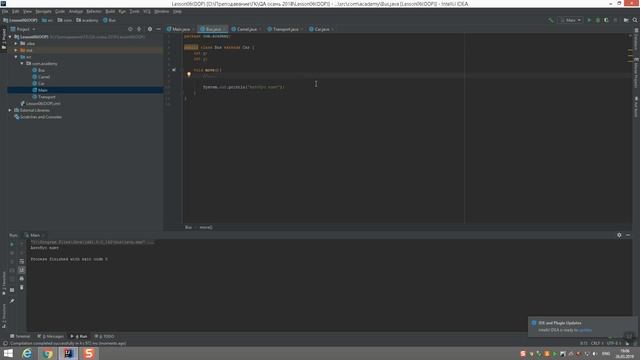Open Google Chrome from the taskbar
This screenshot has height=360, width=640.
tap(48, 353)
